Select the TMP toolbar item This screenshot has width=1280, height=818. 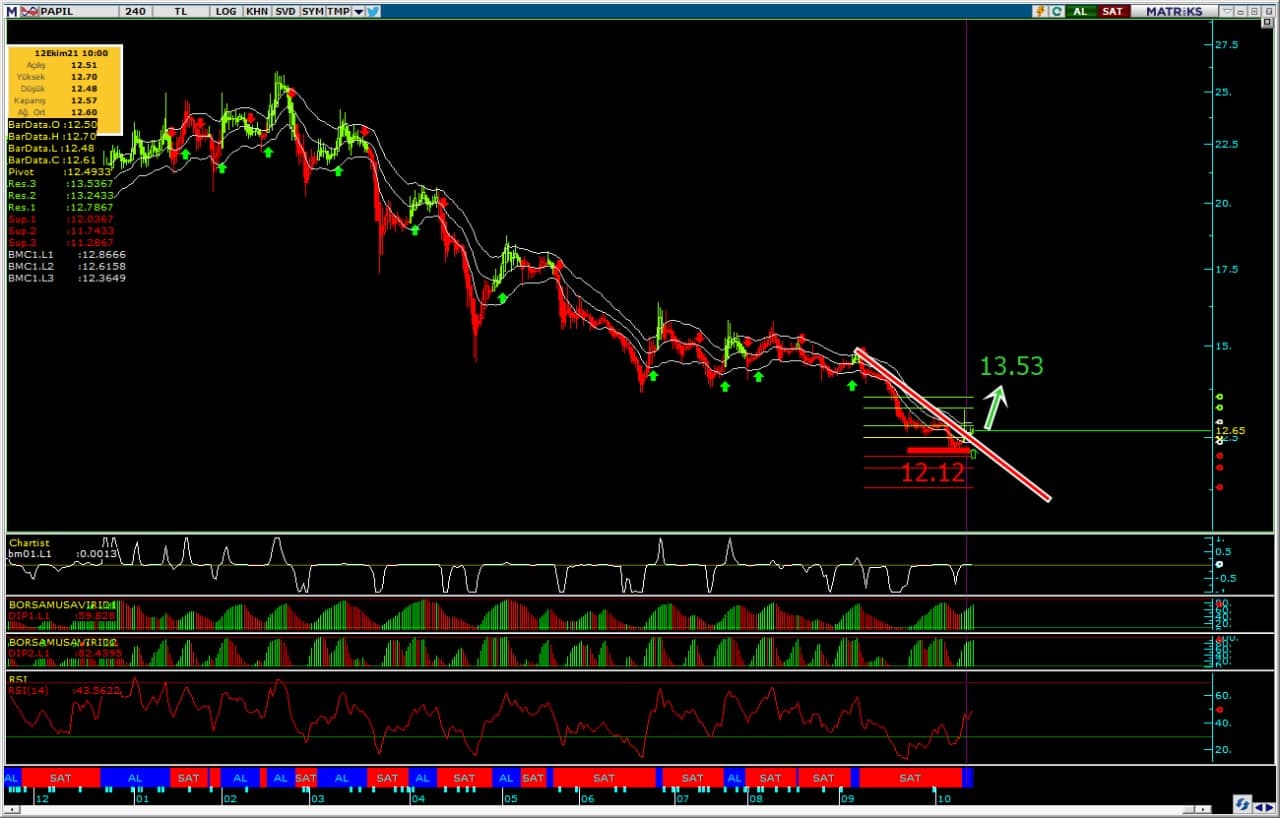click(x=339, y=11)
